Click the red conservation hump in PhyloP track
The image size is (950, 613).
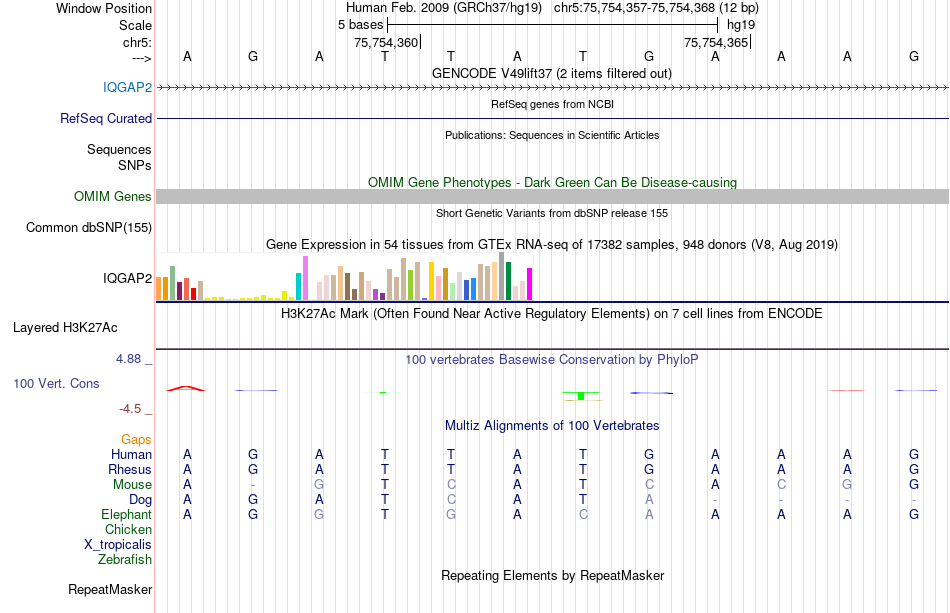point(186,388)
